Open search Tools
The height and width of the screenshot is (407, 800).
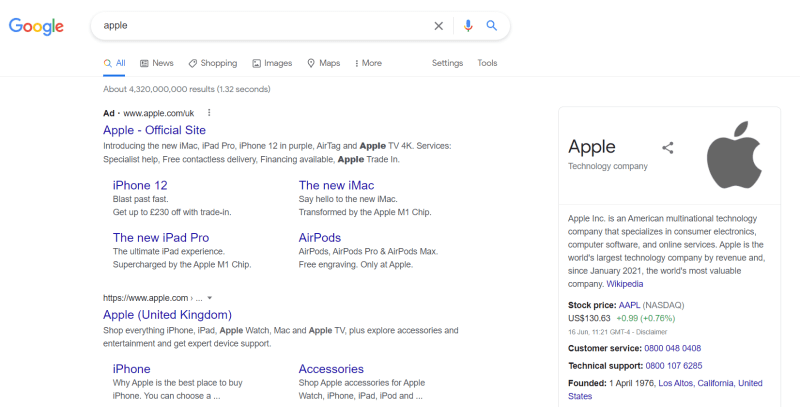click(x=487, y=63)
